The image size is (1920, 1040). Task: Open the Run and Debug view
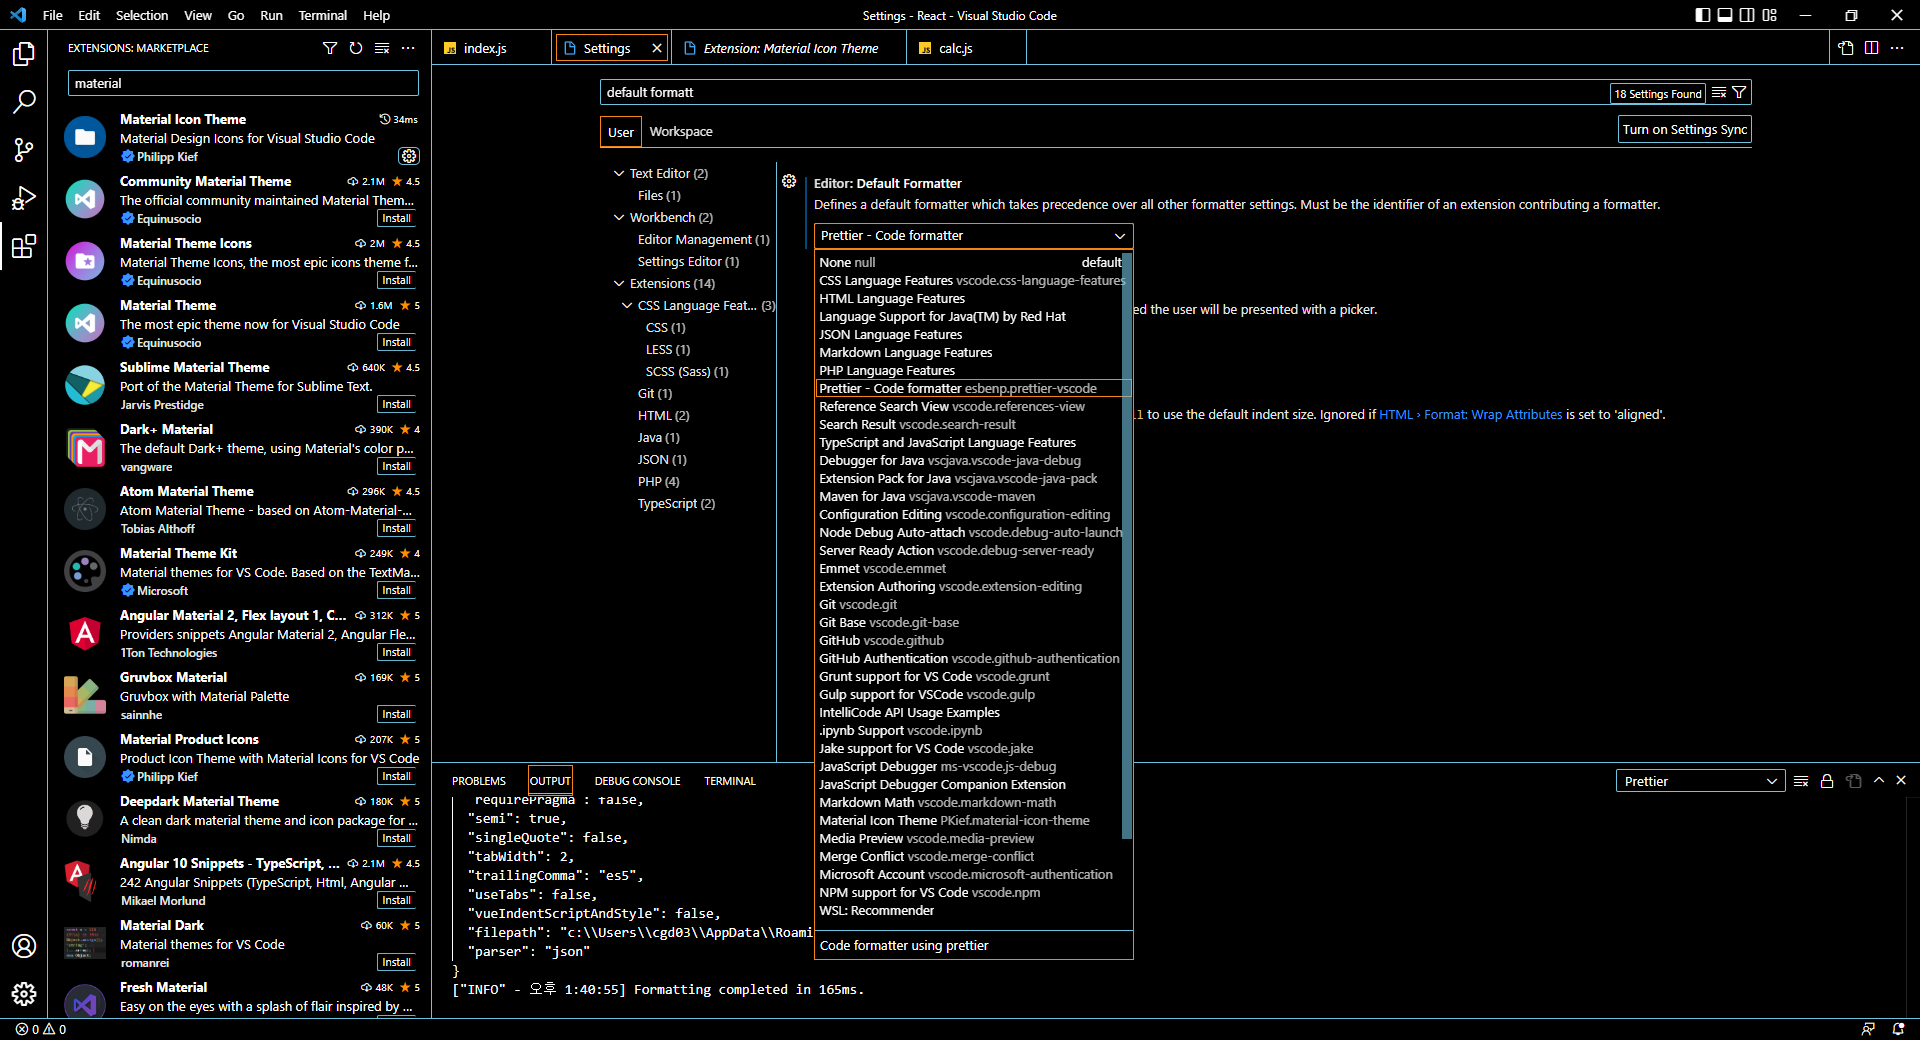24,198
